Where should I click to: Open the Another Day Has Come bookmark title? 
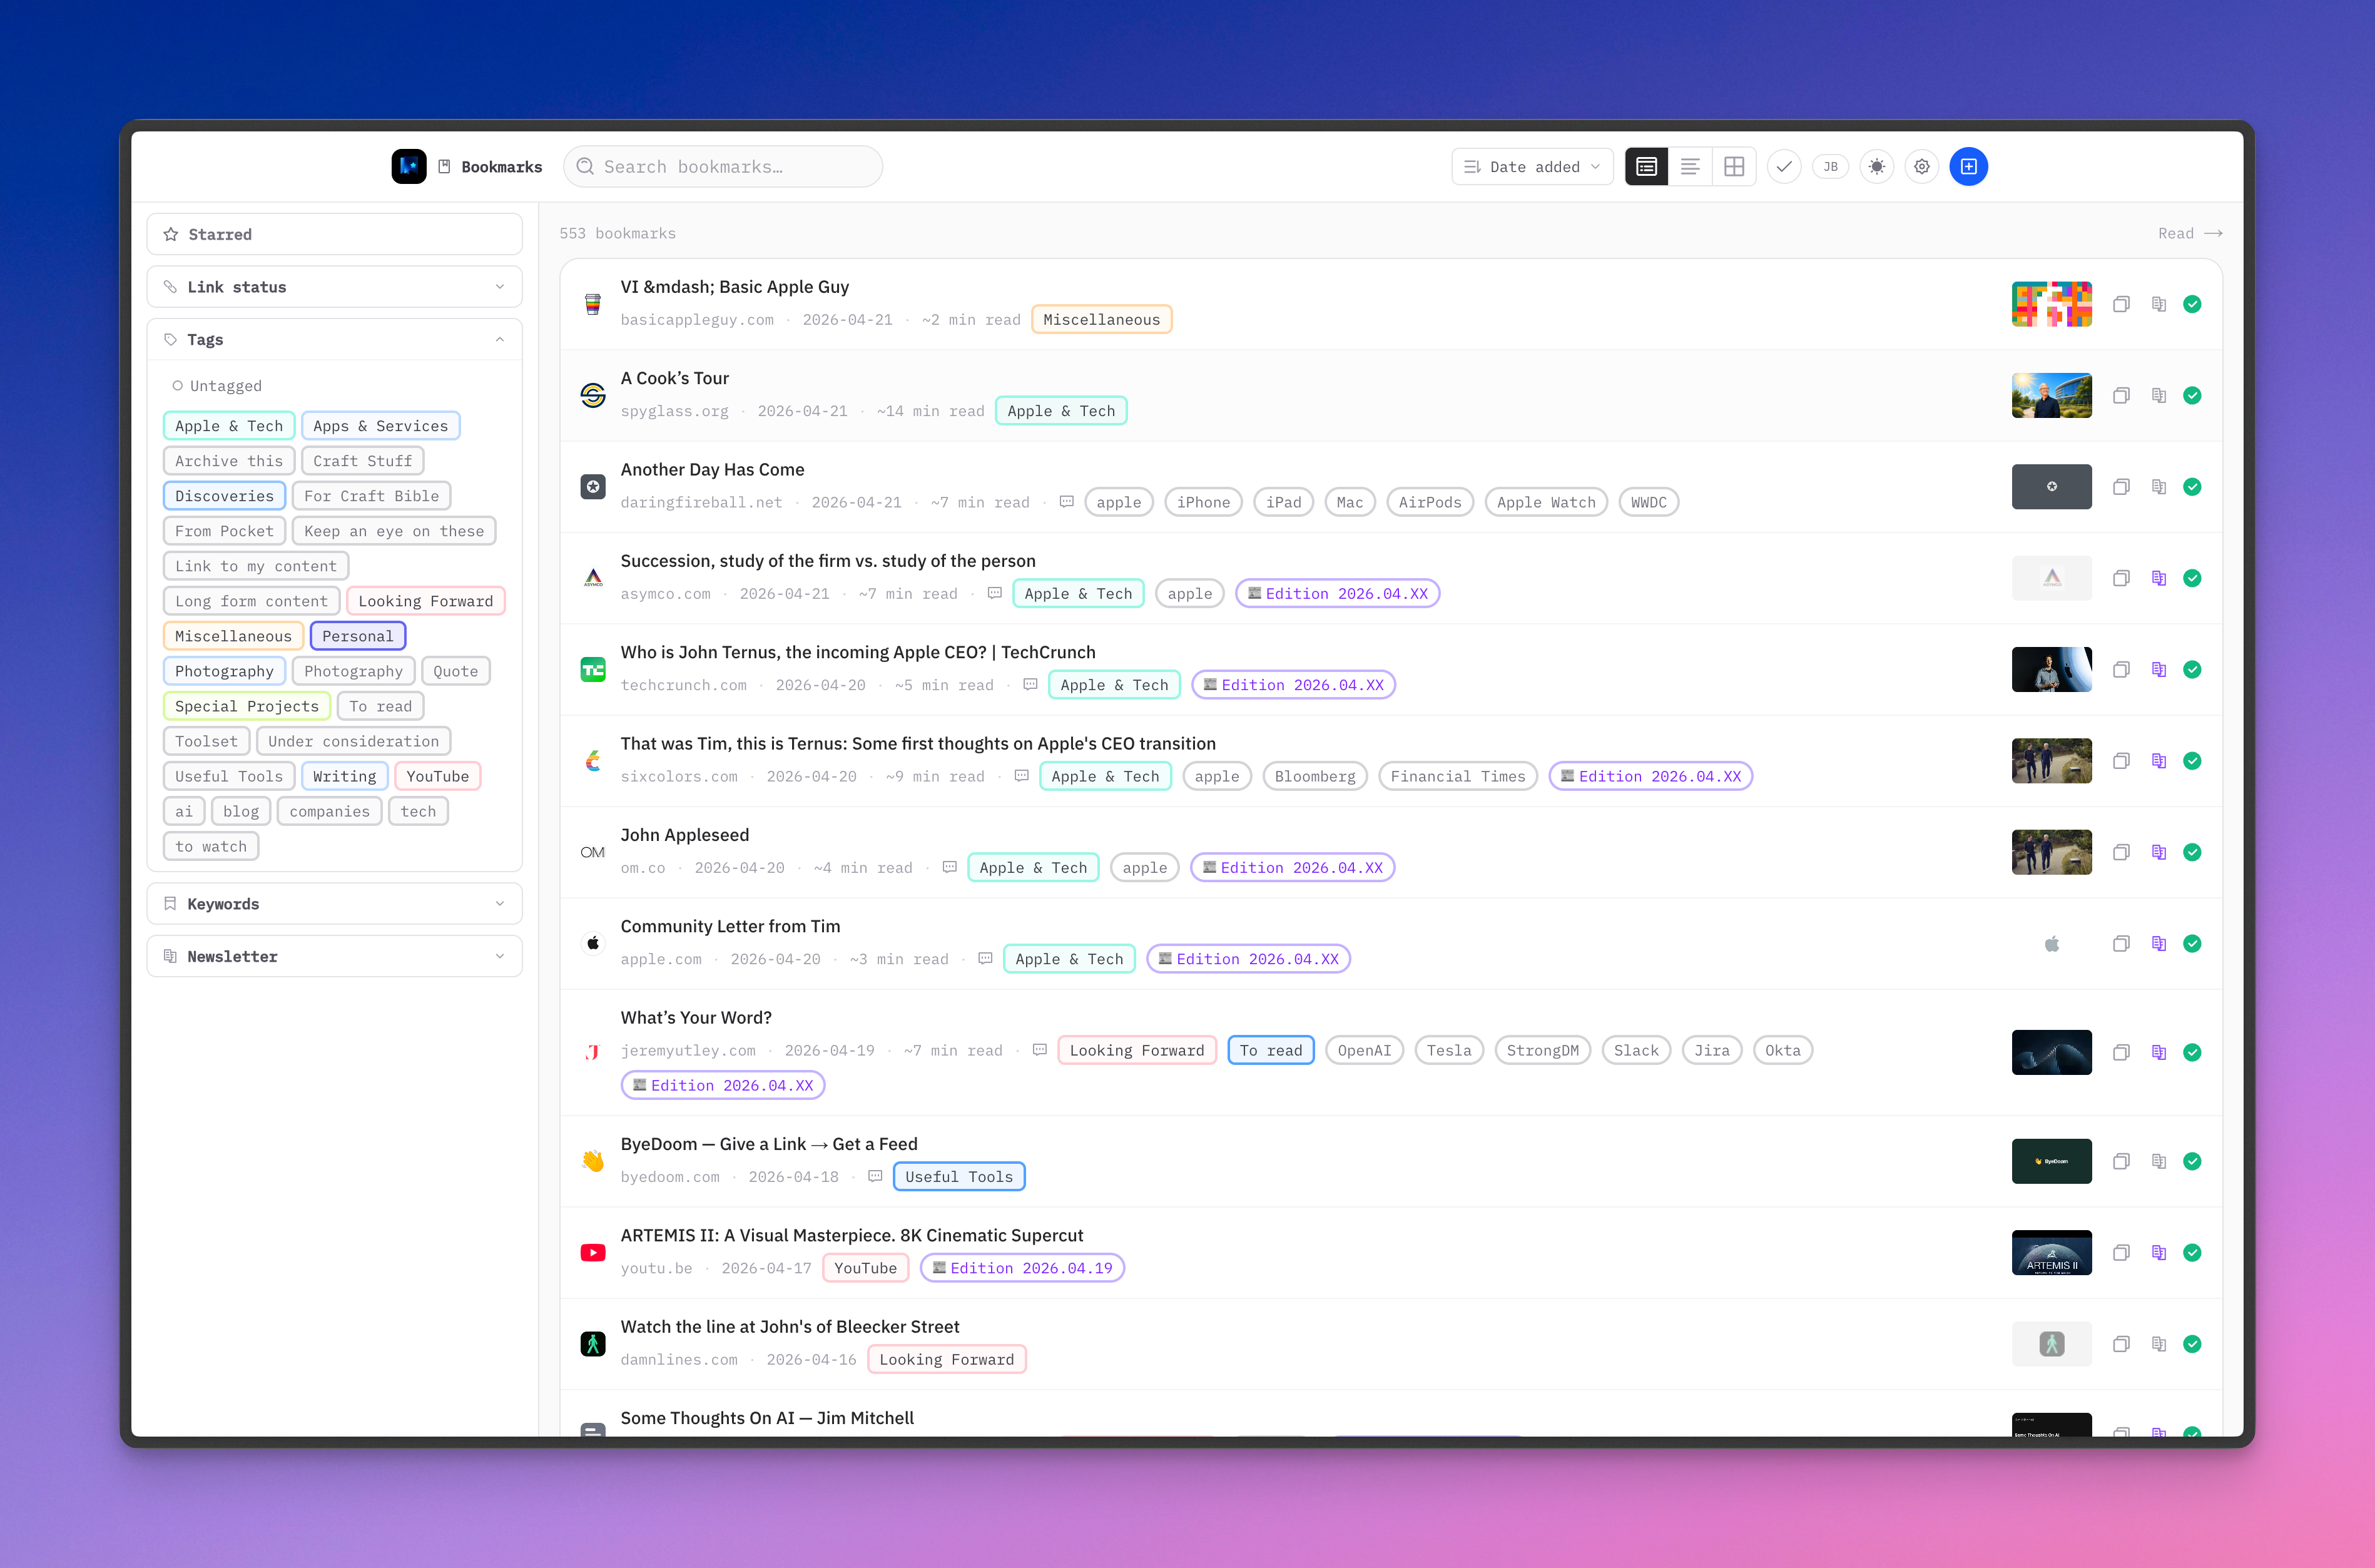(712, 469)
